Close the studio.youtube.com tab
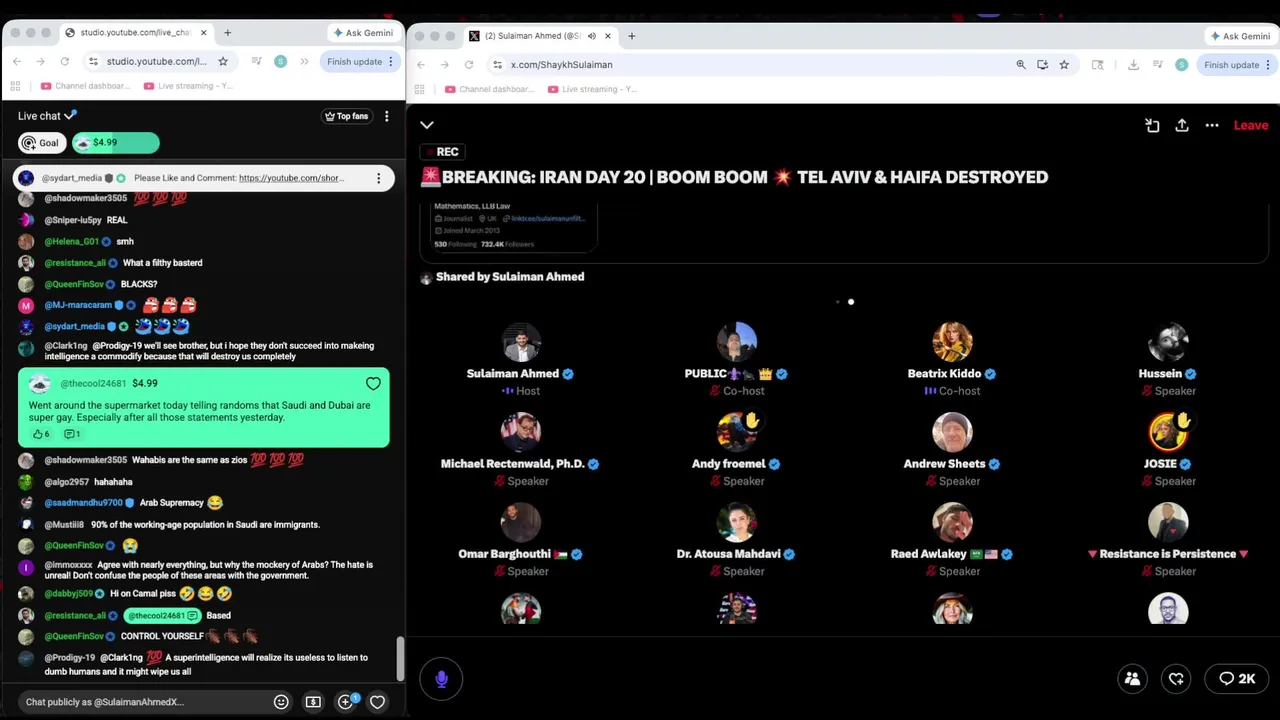Image resolution: width=1280 pixels, height=720 pixels. pyautogui.click(x=204, y=32)
